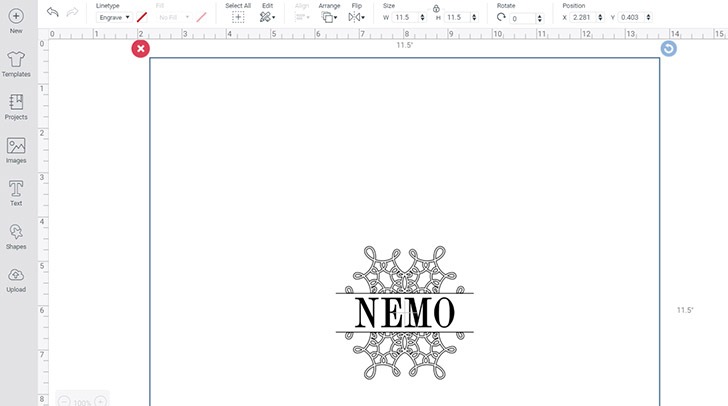Select the mandala ornament below NEMO
The image size is (728, 406).
[404, 356]
